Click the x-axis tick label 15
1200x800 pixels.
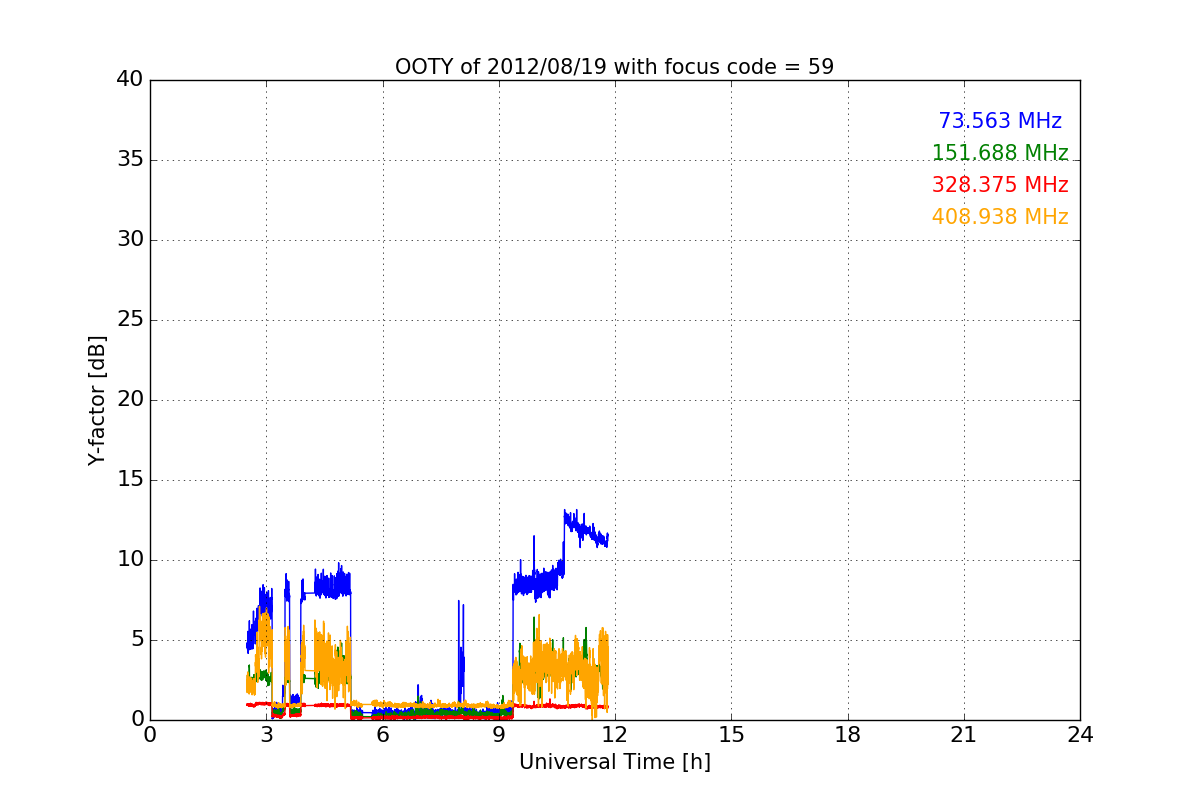coord(731,735)
